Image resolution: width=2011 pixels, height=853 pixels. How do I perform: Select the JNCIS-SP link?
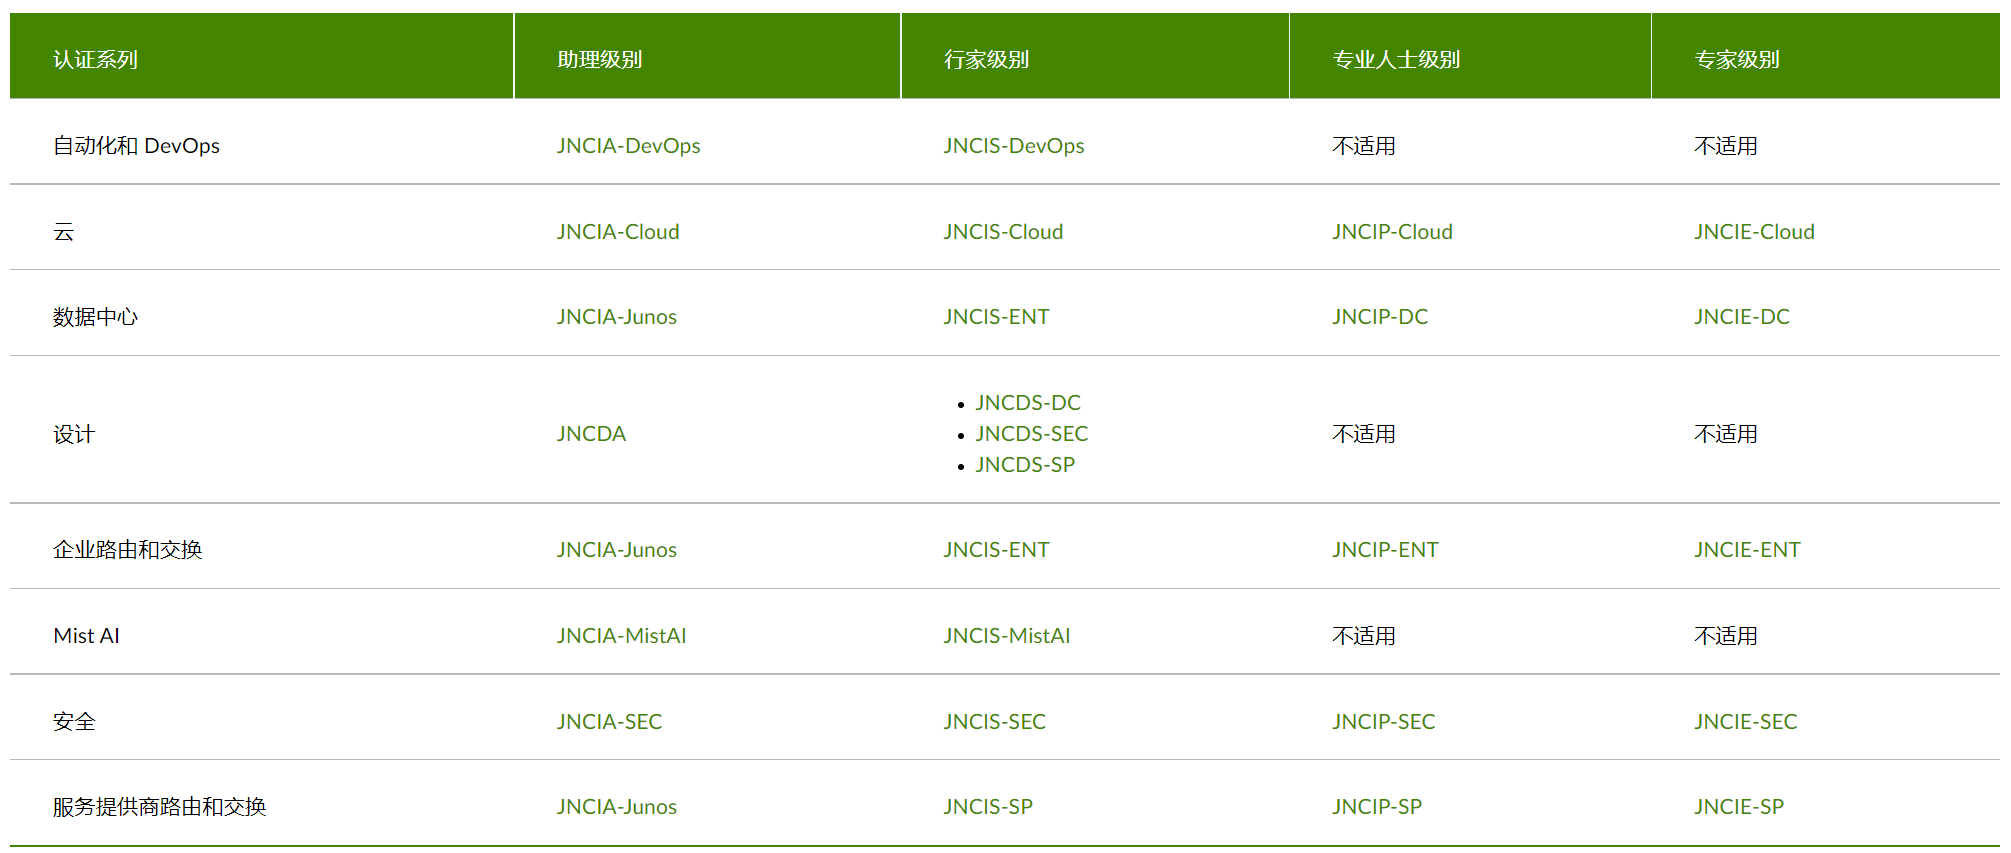988,807
